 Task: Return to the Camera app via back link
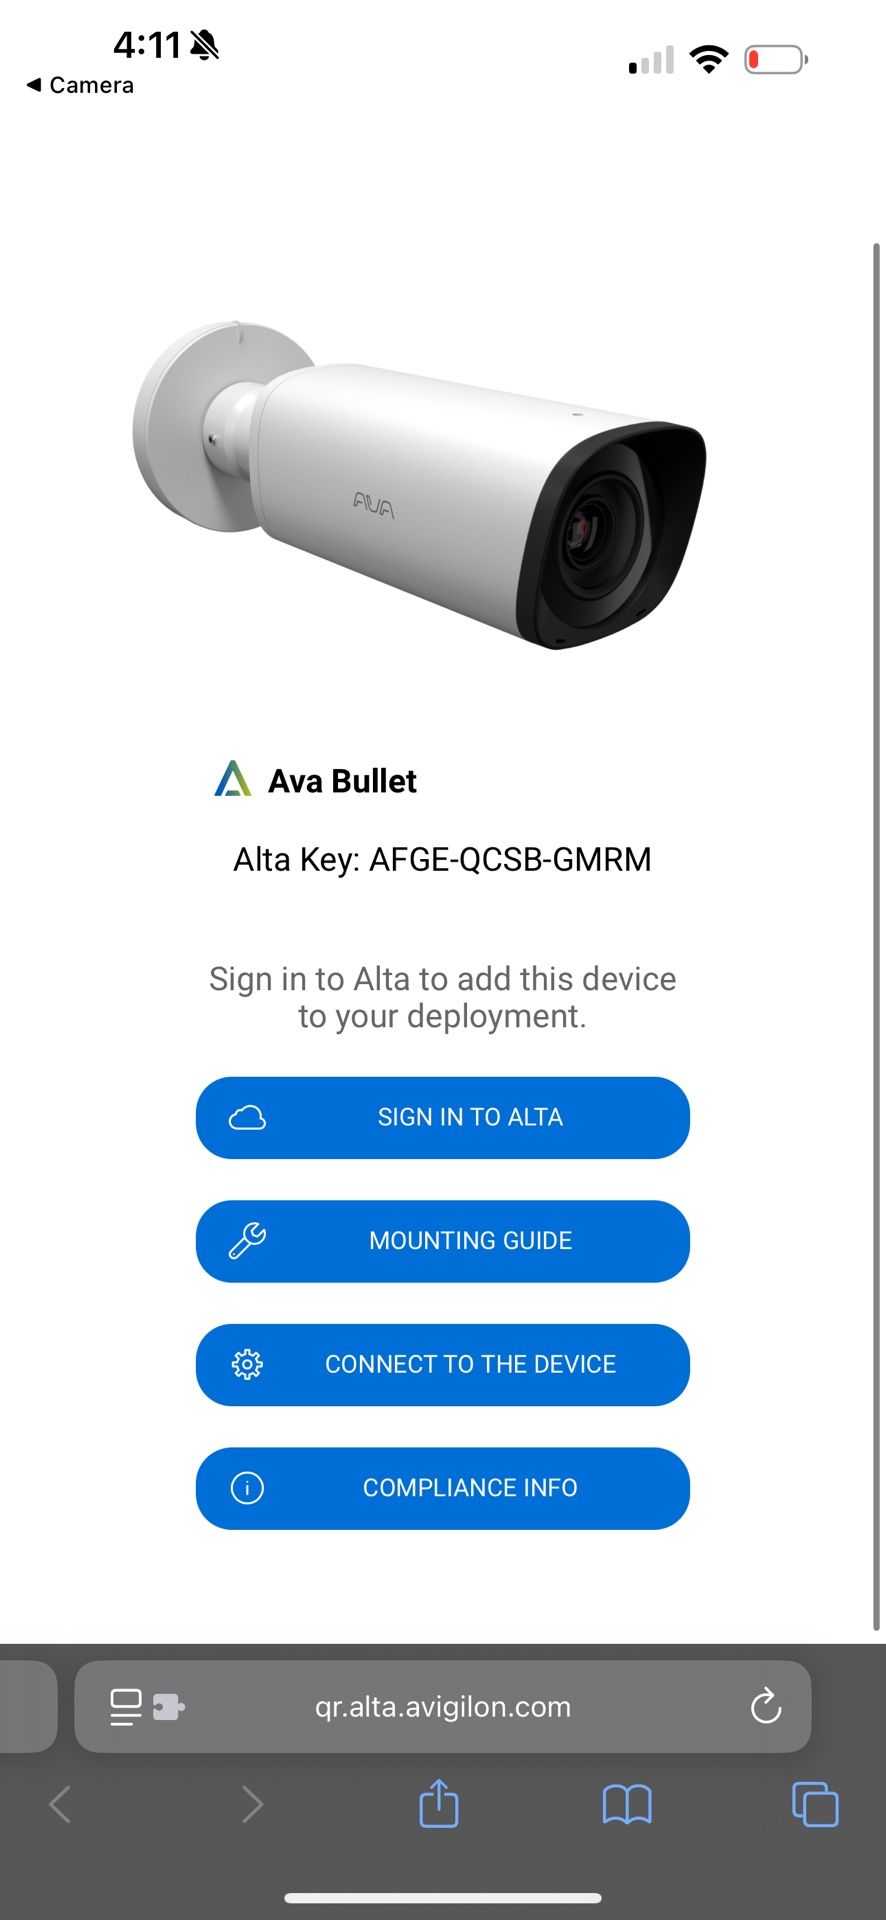tap(80, 85)
